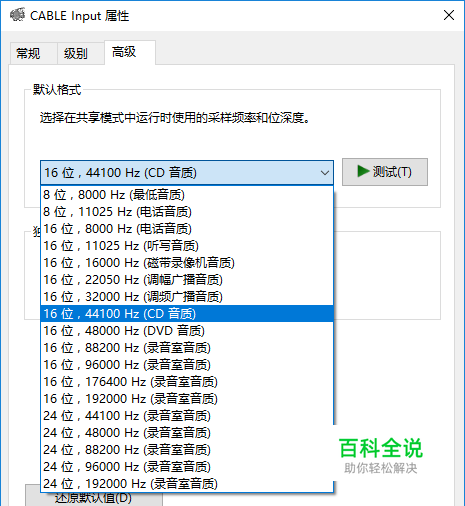Choose 24 位, 48000 Hz (录音室音质)
The width and height of the screenshot is (465, 506).
click(x=187, y=433)
